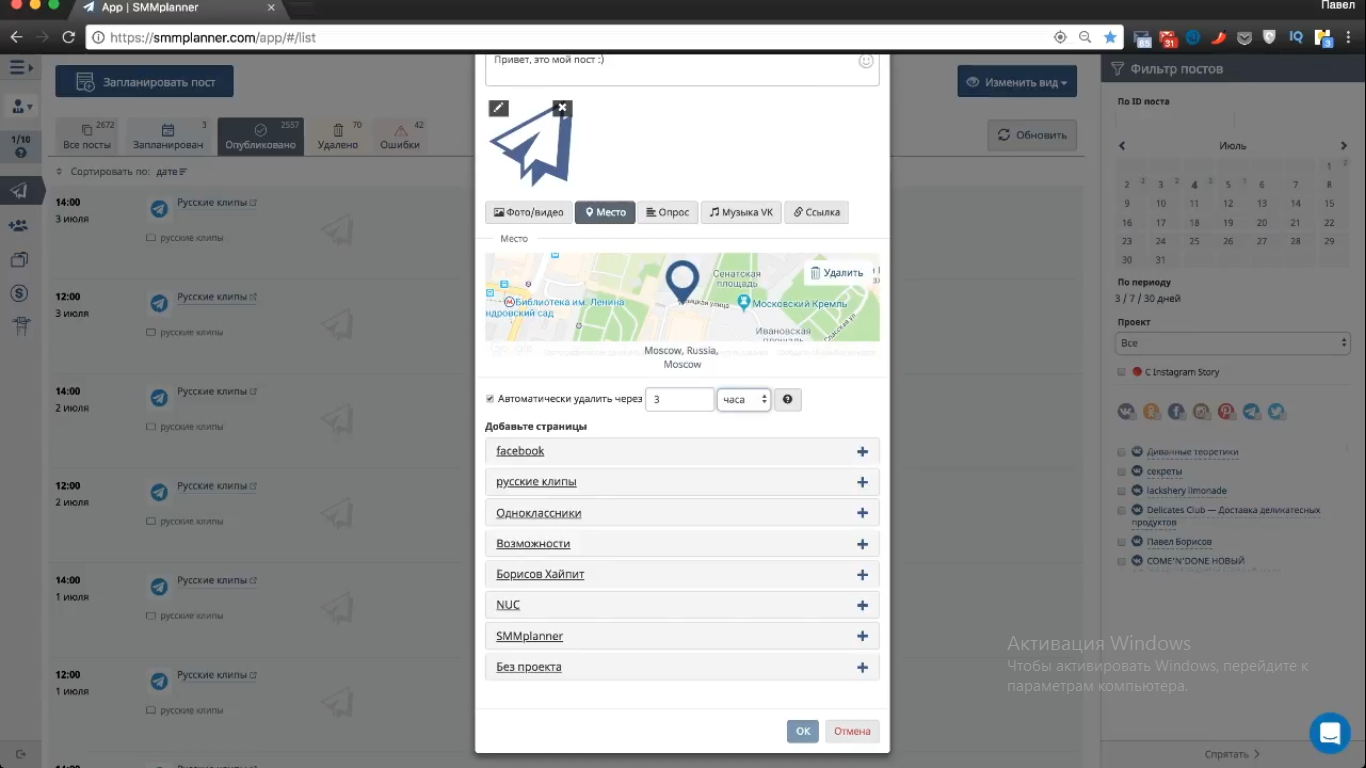Screen dimensions: 1366x768
Task: Open the dollar billing icon in sidebar
Action: pyautogui.click(x=19, y=293)
